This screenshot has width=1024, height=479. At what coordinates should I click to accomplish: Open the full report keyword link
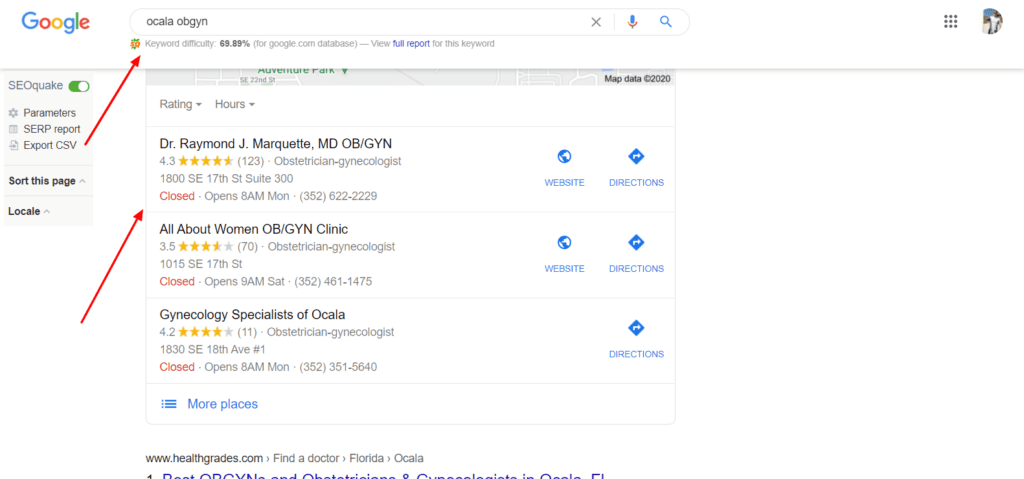point(411,44)
